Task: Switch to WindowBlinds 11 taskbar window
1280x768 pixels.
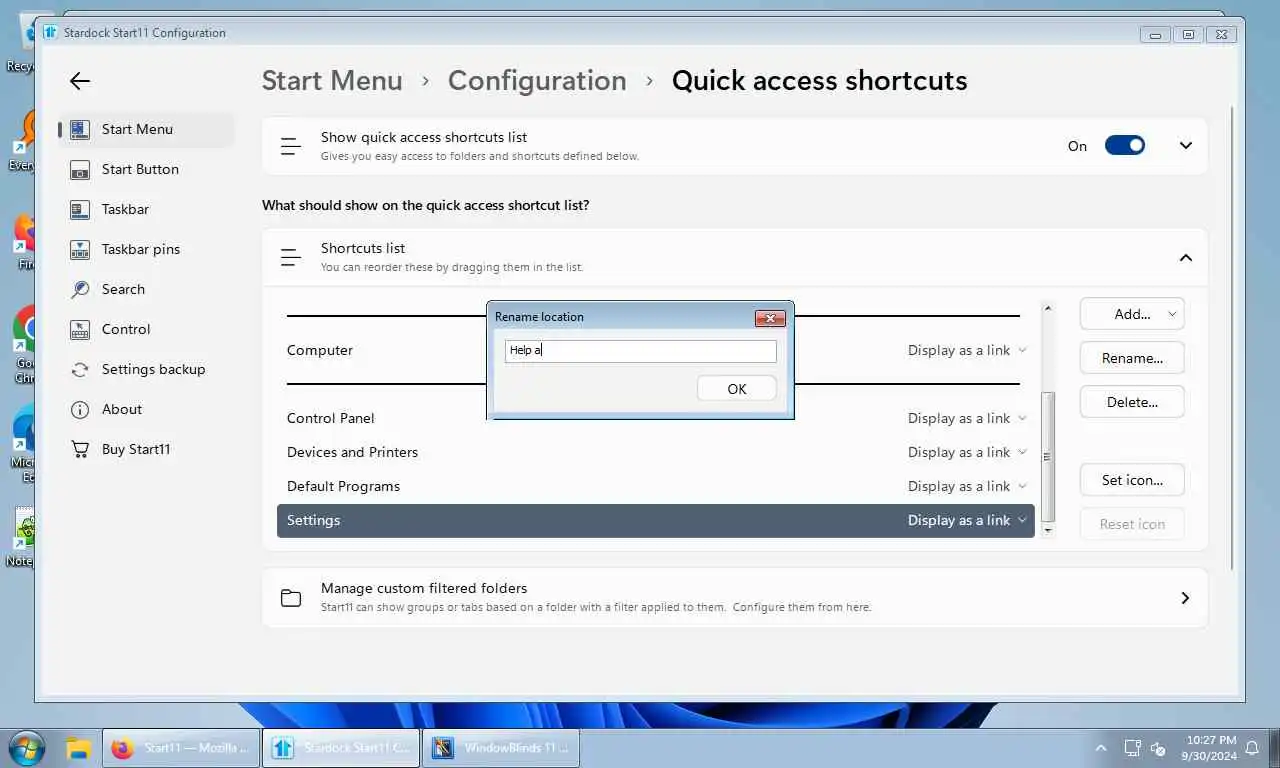Action: (x=501, y=748)
